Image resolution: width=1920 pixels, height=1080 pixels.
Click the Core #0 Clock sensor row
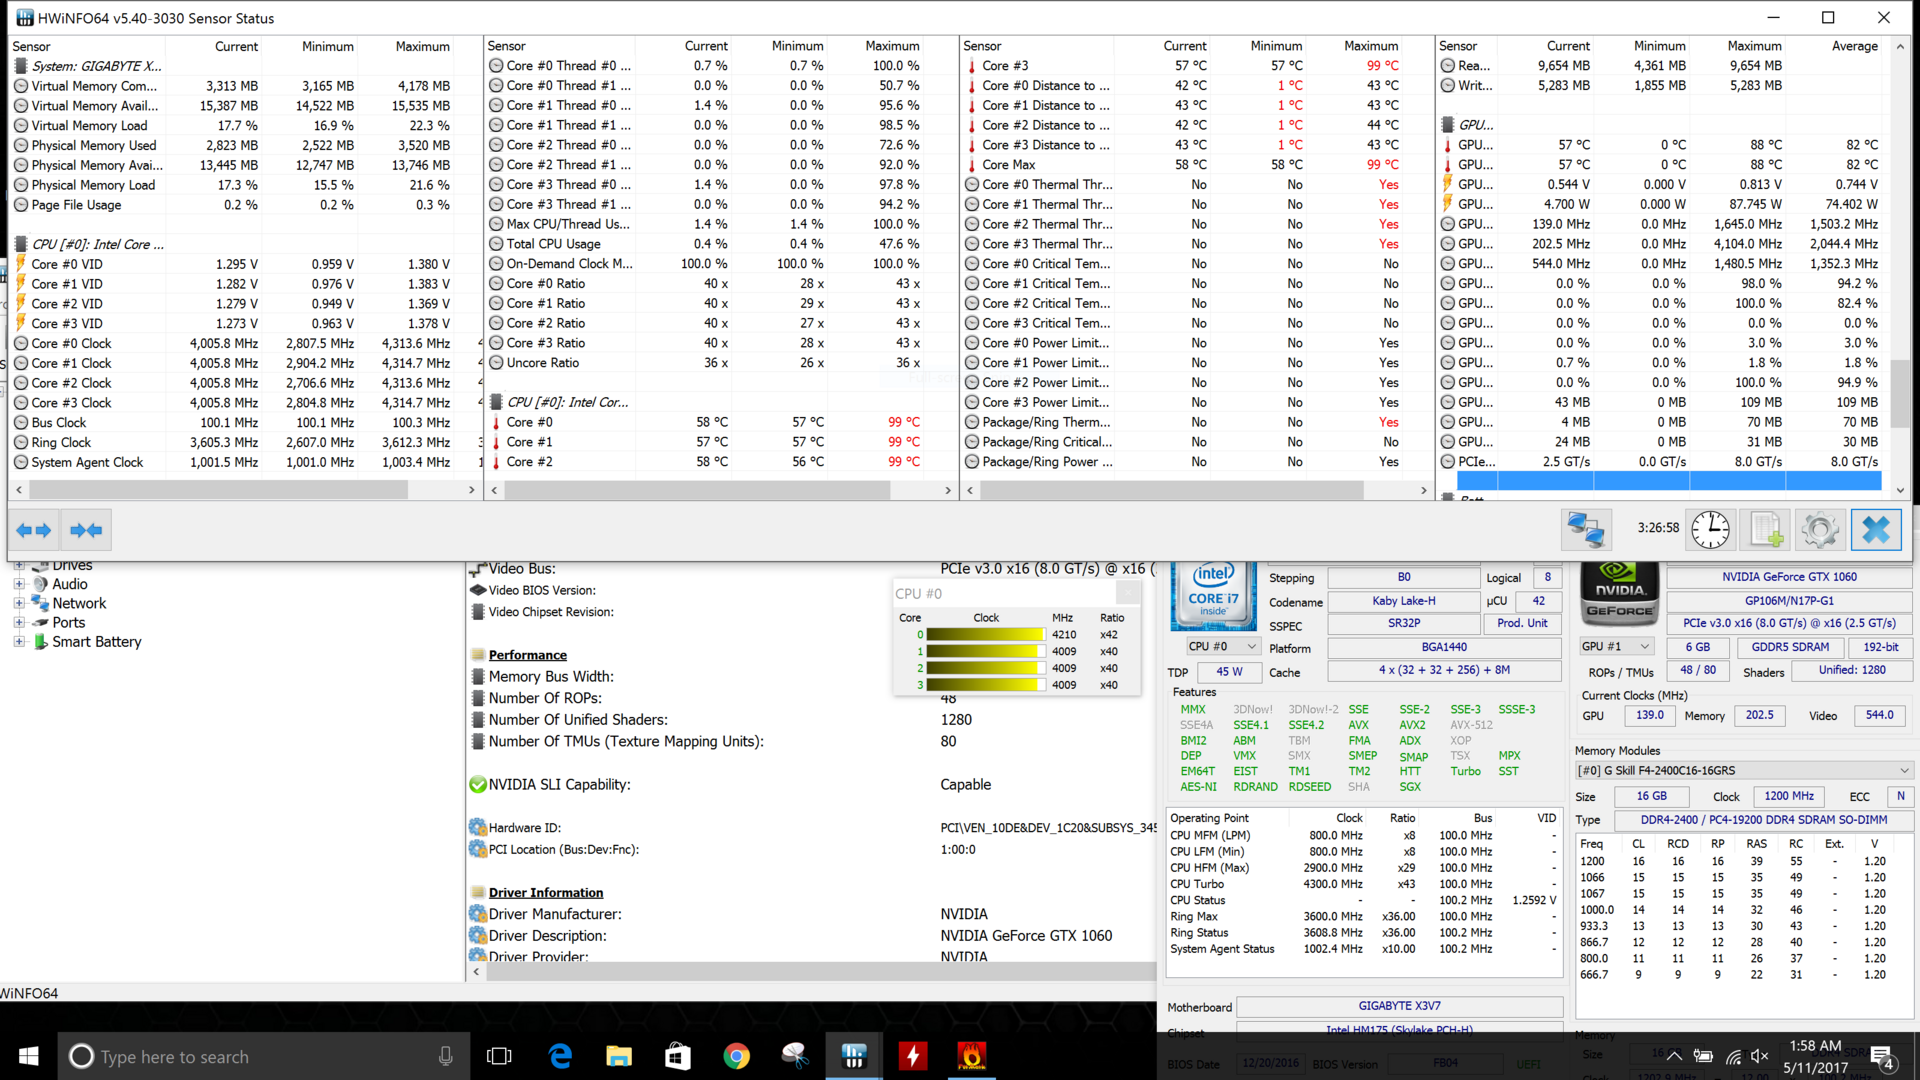(245, 343)
